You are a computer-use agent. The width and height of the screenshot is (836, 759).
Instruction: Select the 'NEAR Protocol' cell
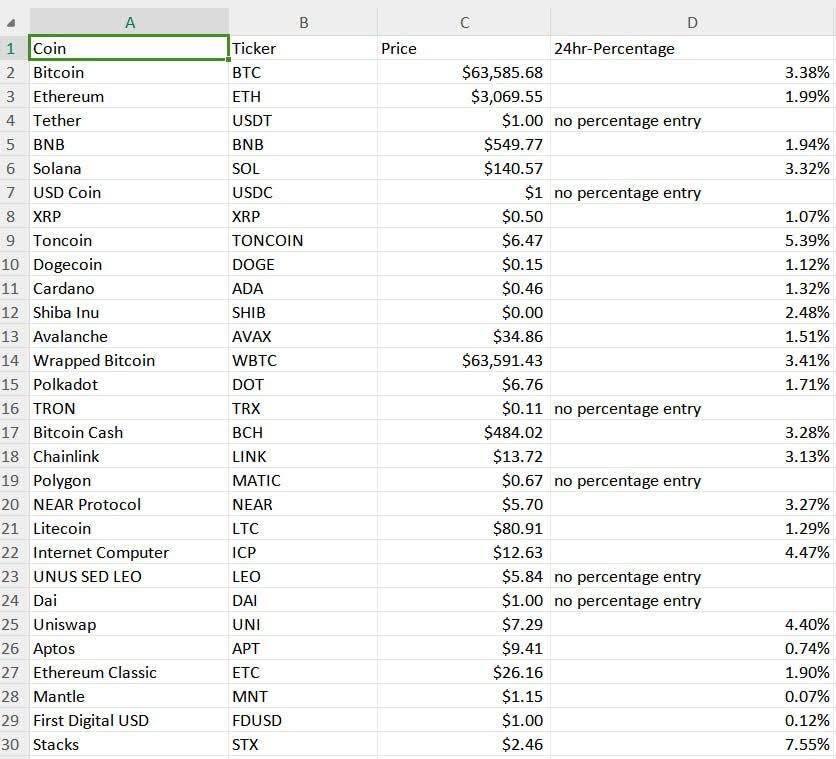(x=129, y=504)
